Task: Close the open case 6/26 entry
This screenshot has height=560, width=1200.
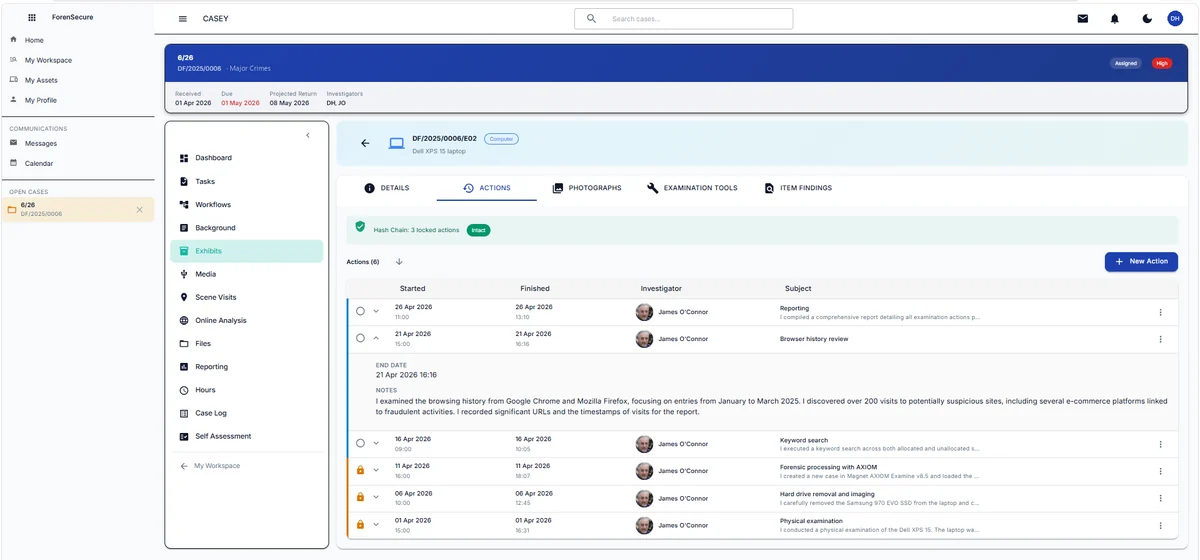Action: coord(139,210)
